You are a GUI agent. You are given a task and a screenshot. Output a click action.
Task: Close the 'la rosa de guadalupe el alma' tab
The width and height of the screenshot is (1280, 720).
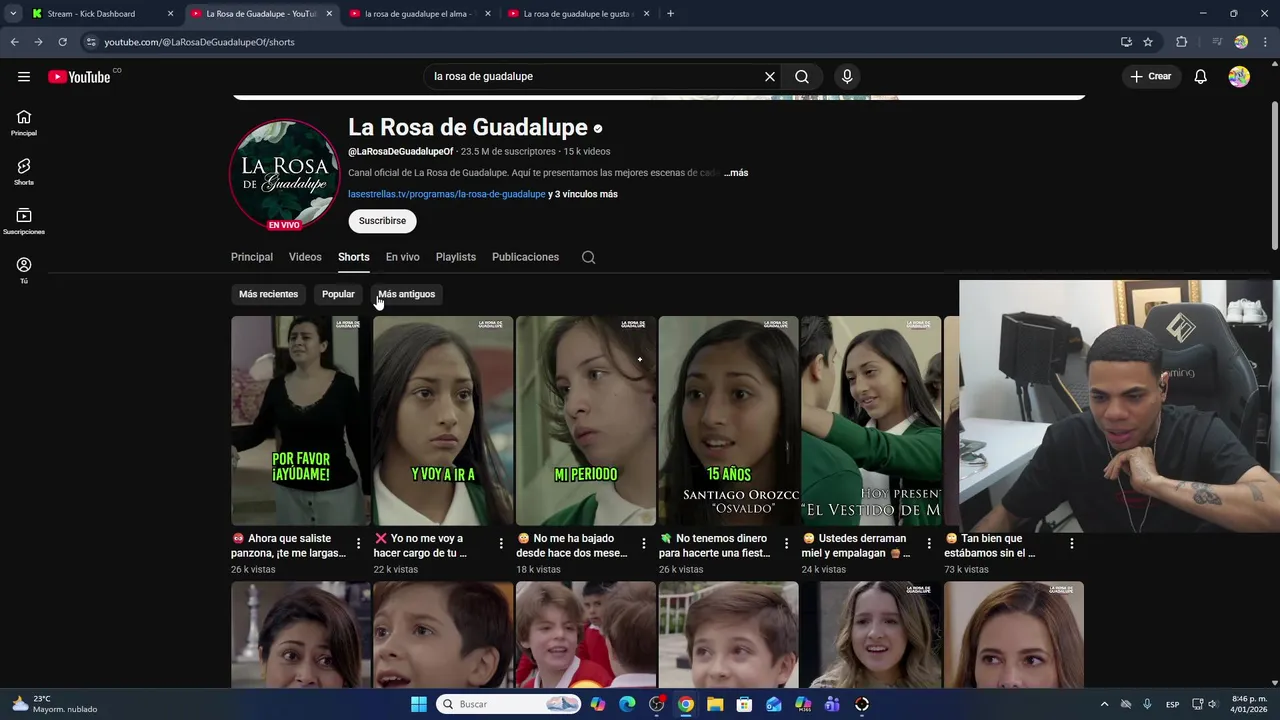488,14
